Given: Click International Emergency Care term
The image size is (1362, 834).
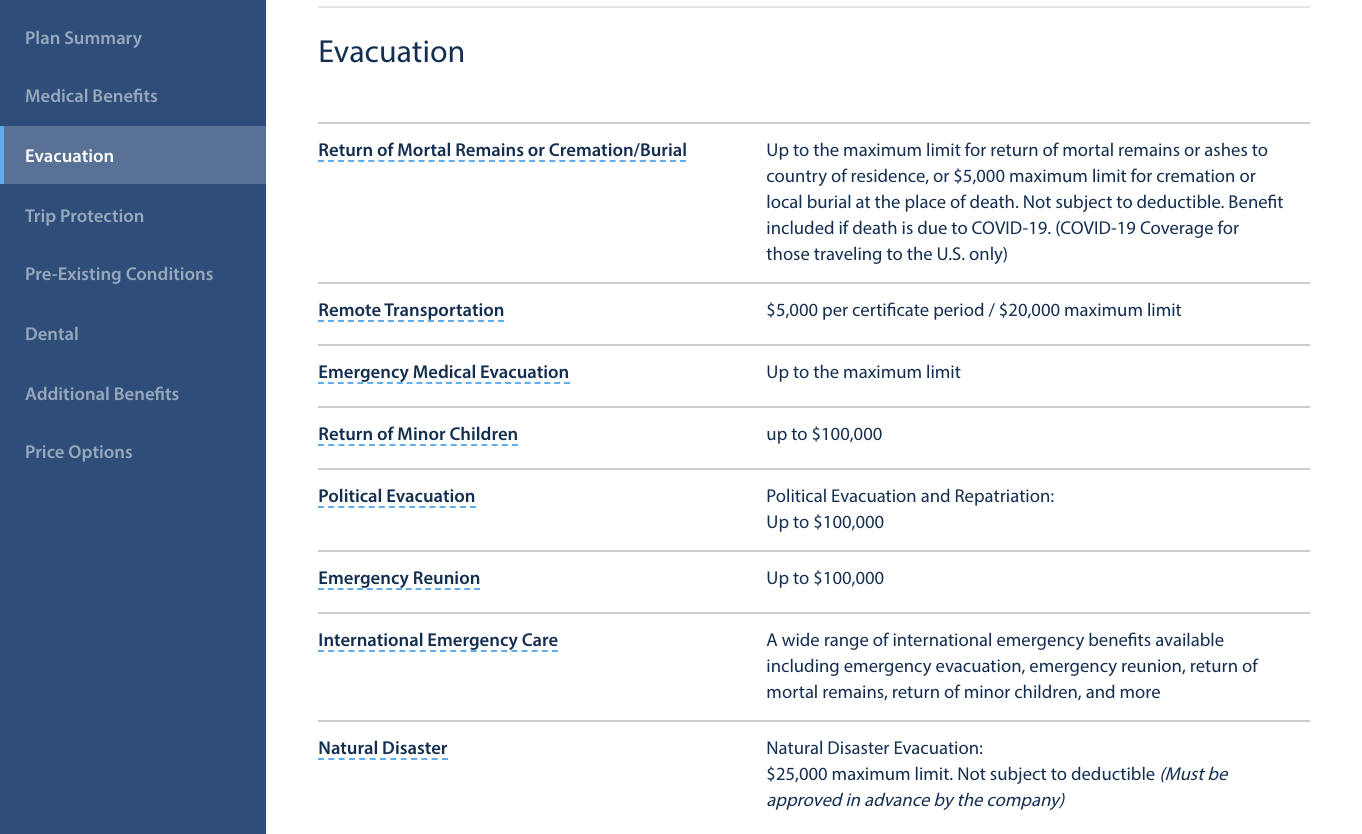Looking at the screenshot, I should [x=438, y=641].
